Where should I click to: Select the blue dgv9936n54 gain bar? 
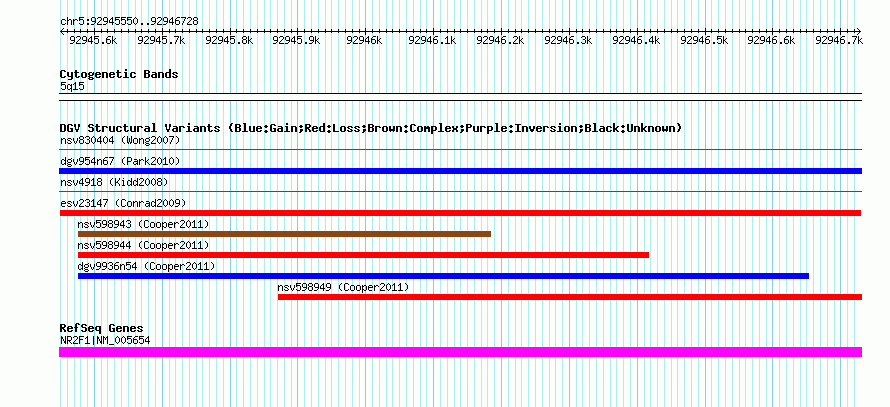point(443,276)
